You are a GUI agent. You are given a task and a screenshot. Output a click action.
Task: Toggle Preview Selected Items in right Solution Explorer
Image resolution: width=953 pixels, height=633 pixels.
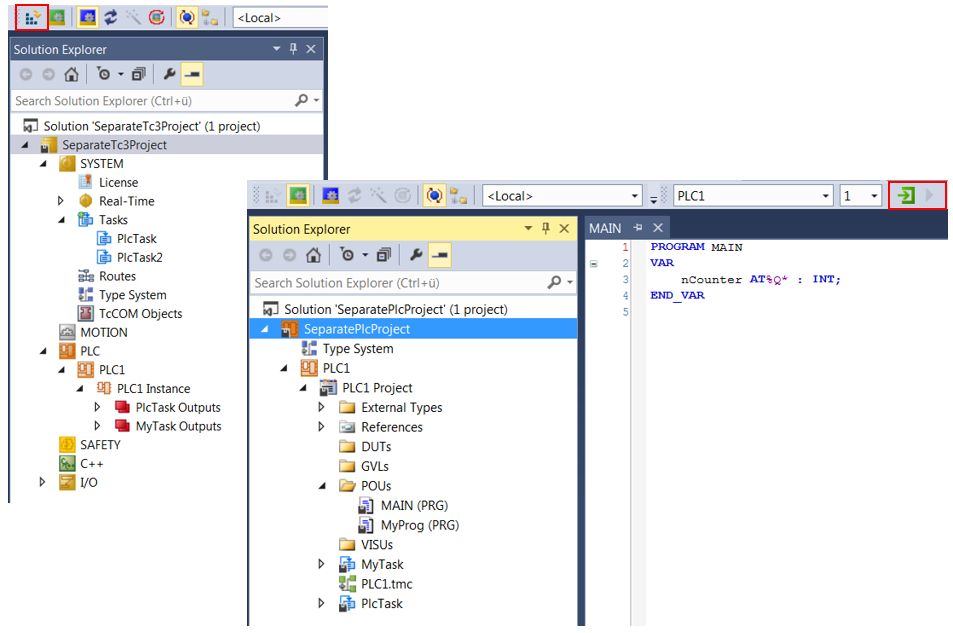coord(439,255)
